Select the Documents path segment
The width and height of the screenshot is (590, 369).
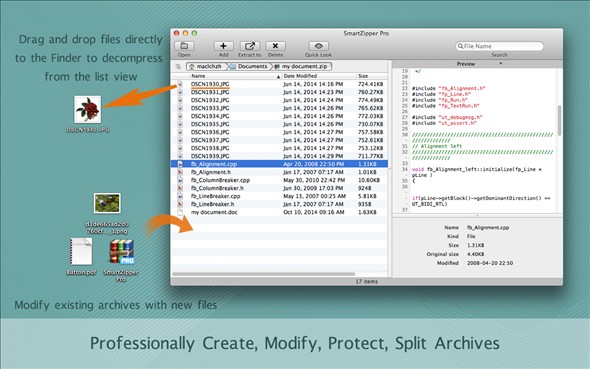249,66
